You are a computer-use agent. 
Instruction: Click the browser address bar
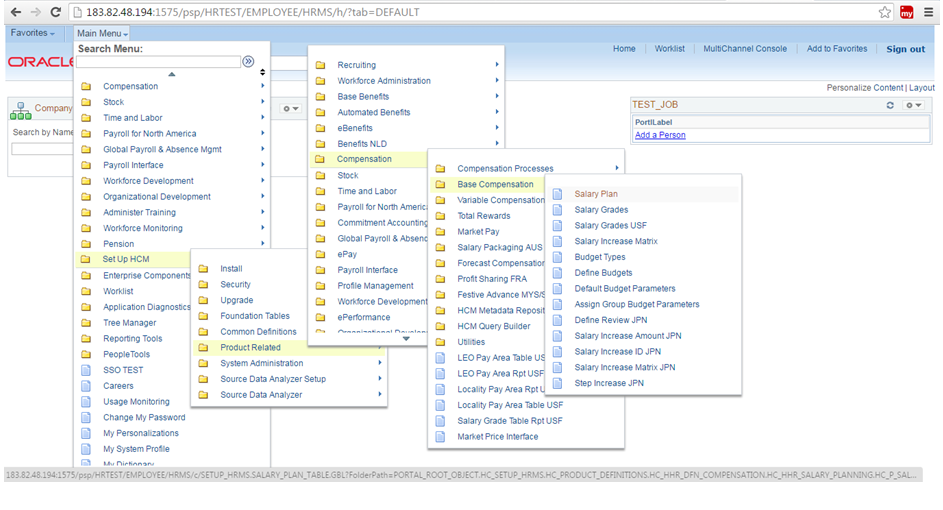tap(472, 12)
